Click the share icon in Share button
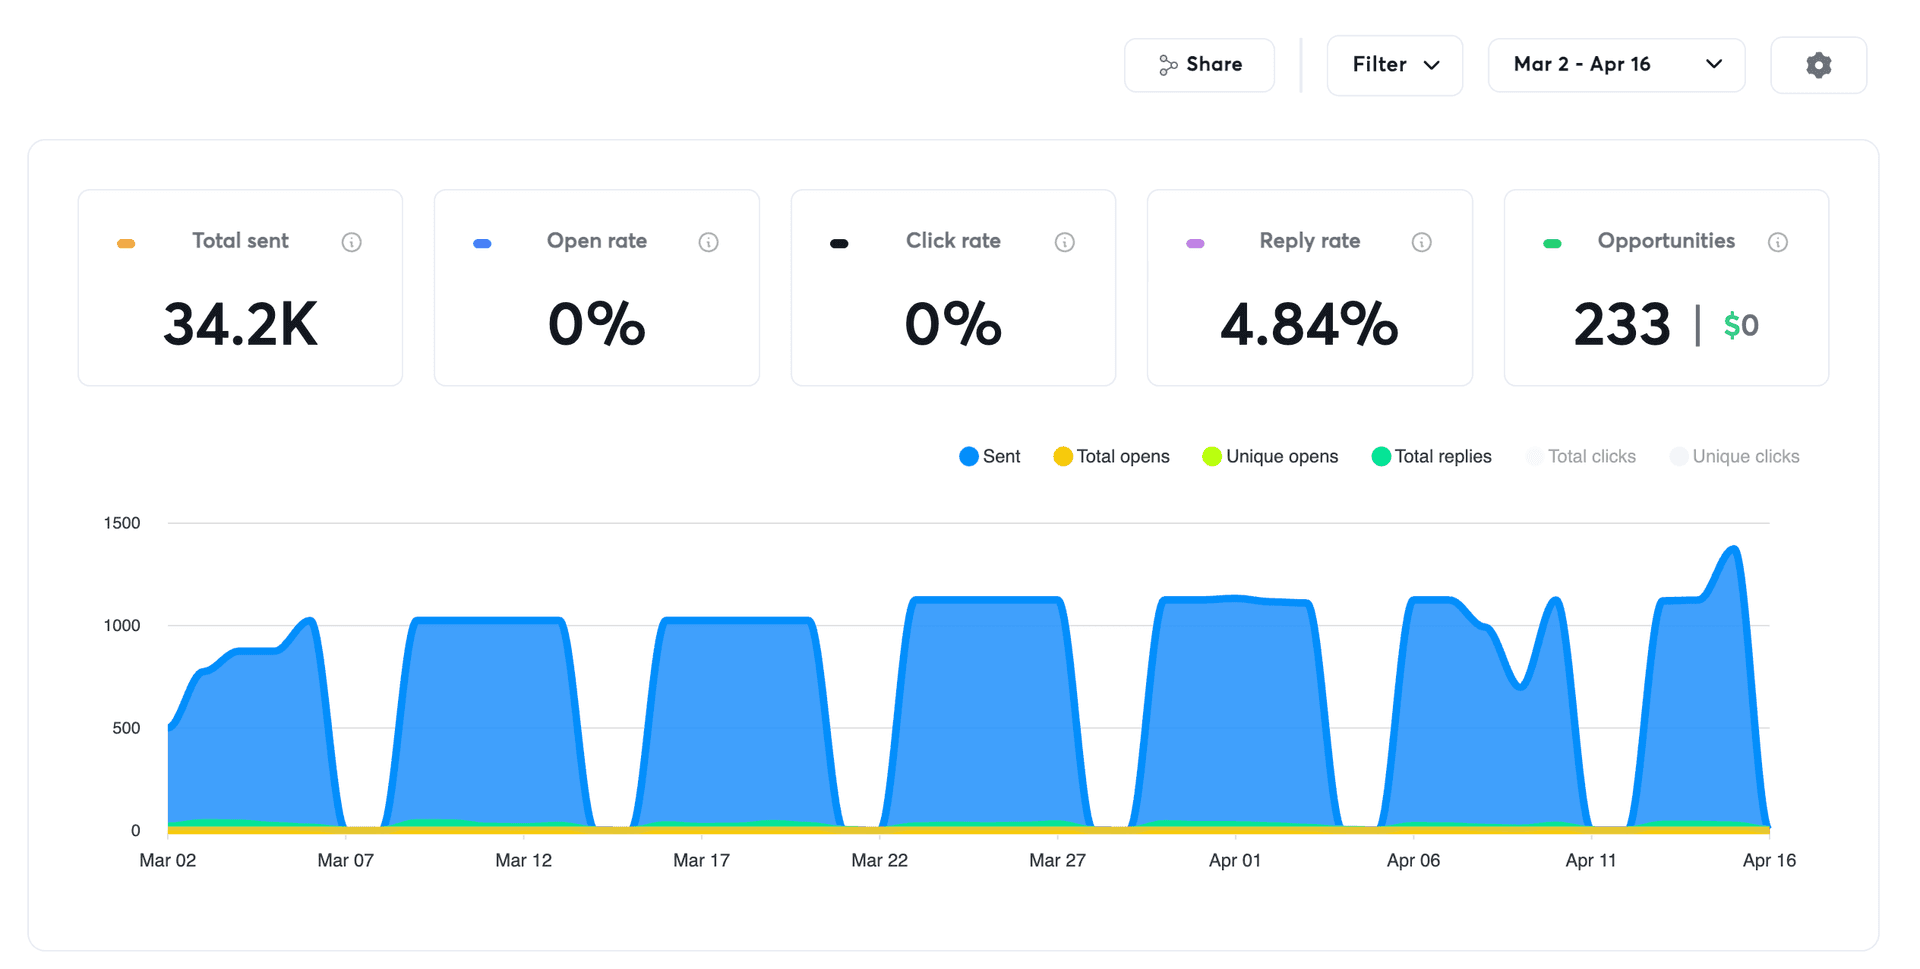The height and width of the screenshot is (969, 1920). pos(1167,65)
